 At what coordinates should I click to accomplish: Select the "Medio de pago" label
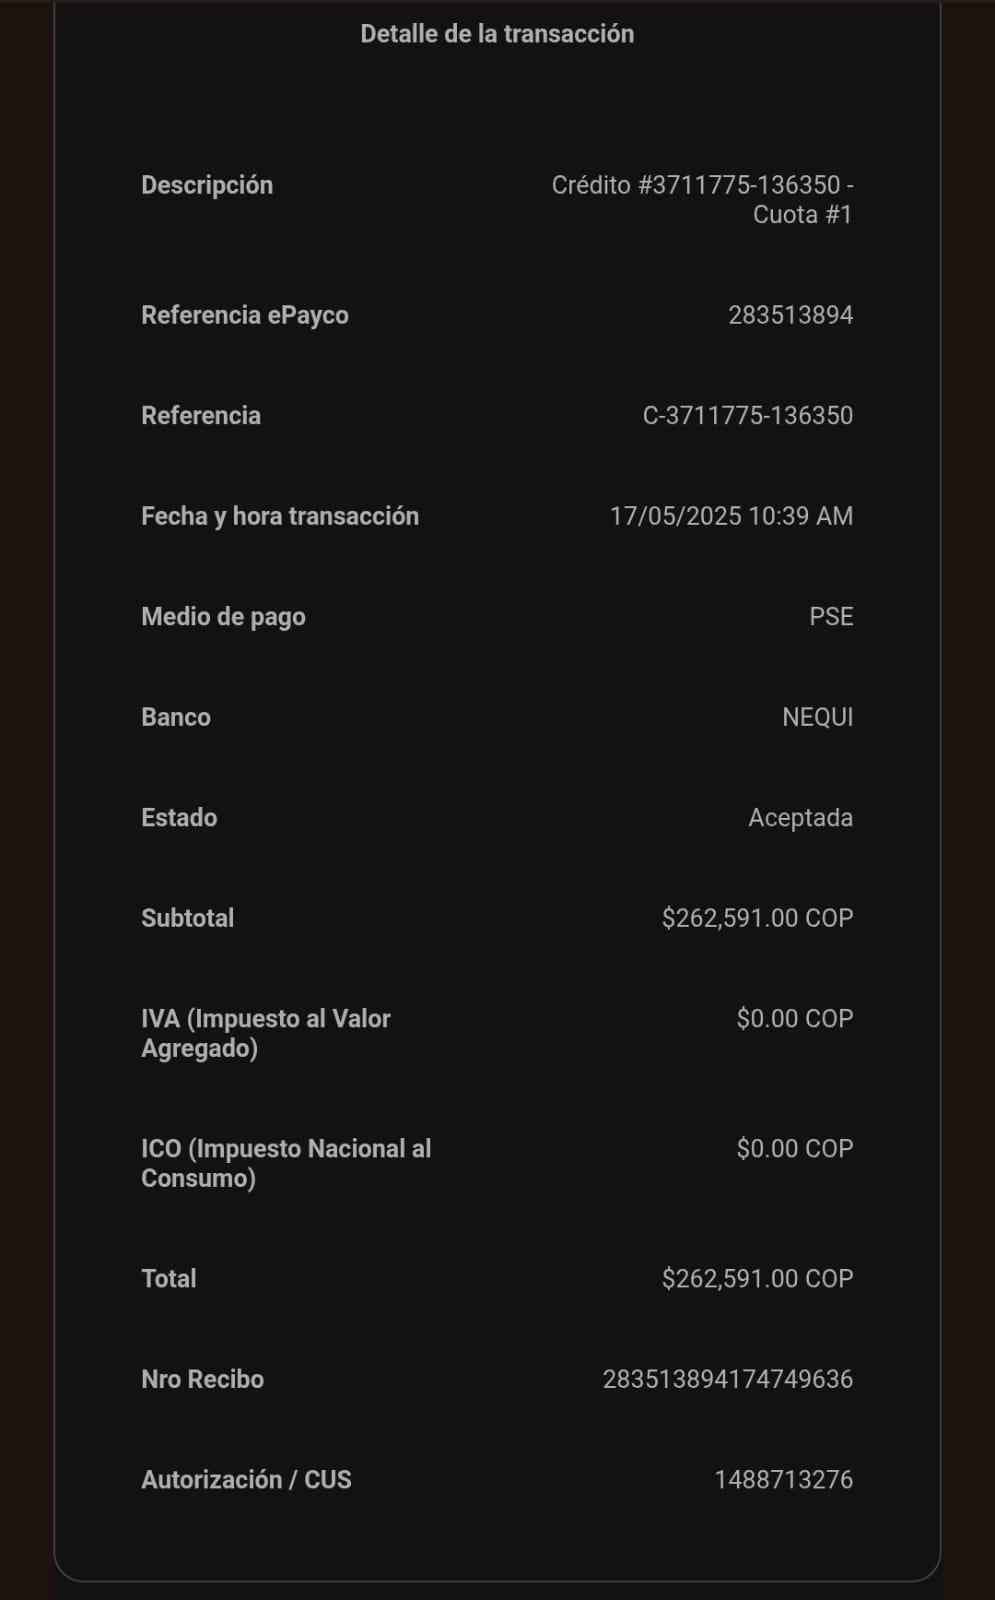click(223, 616)
